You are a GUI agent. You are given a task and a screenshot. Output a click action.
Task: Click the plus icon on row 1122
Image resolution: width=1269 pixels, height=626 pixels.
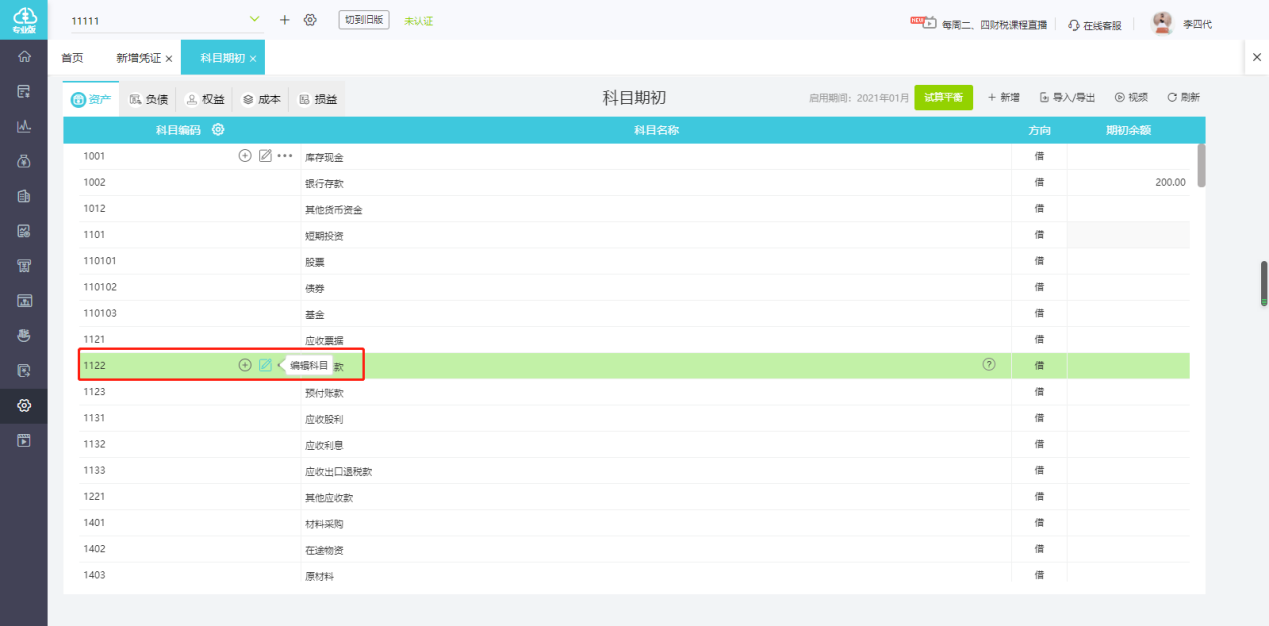point(245,365)
